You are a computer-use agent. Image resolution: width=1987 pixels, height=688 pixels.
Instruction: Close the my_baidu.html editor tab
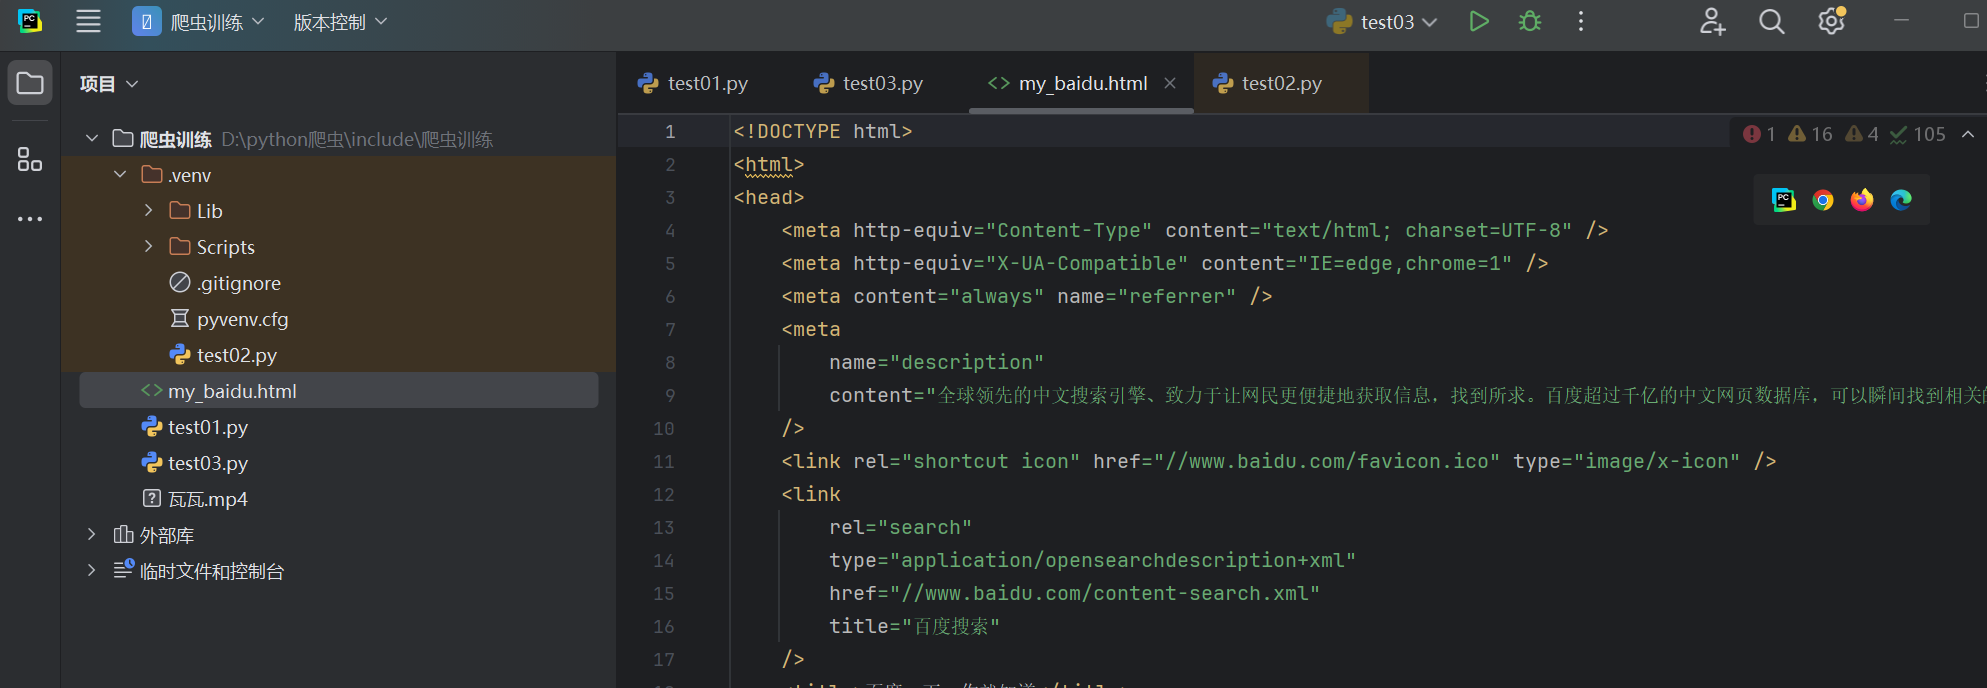click(1170, 83)
